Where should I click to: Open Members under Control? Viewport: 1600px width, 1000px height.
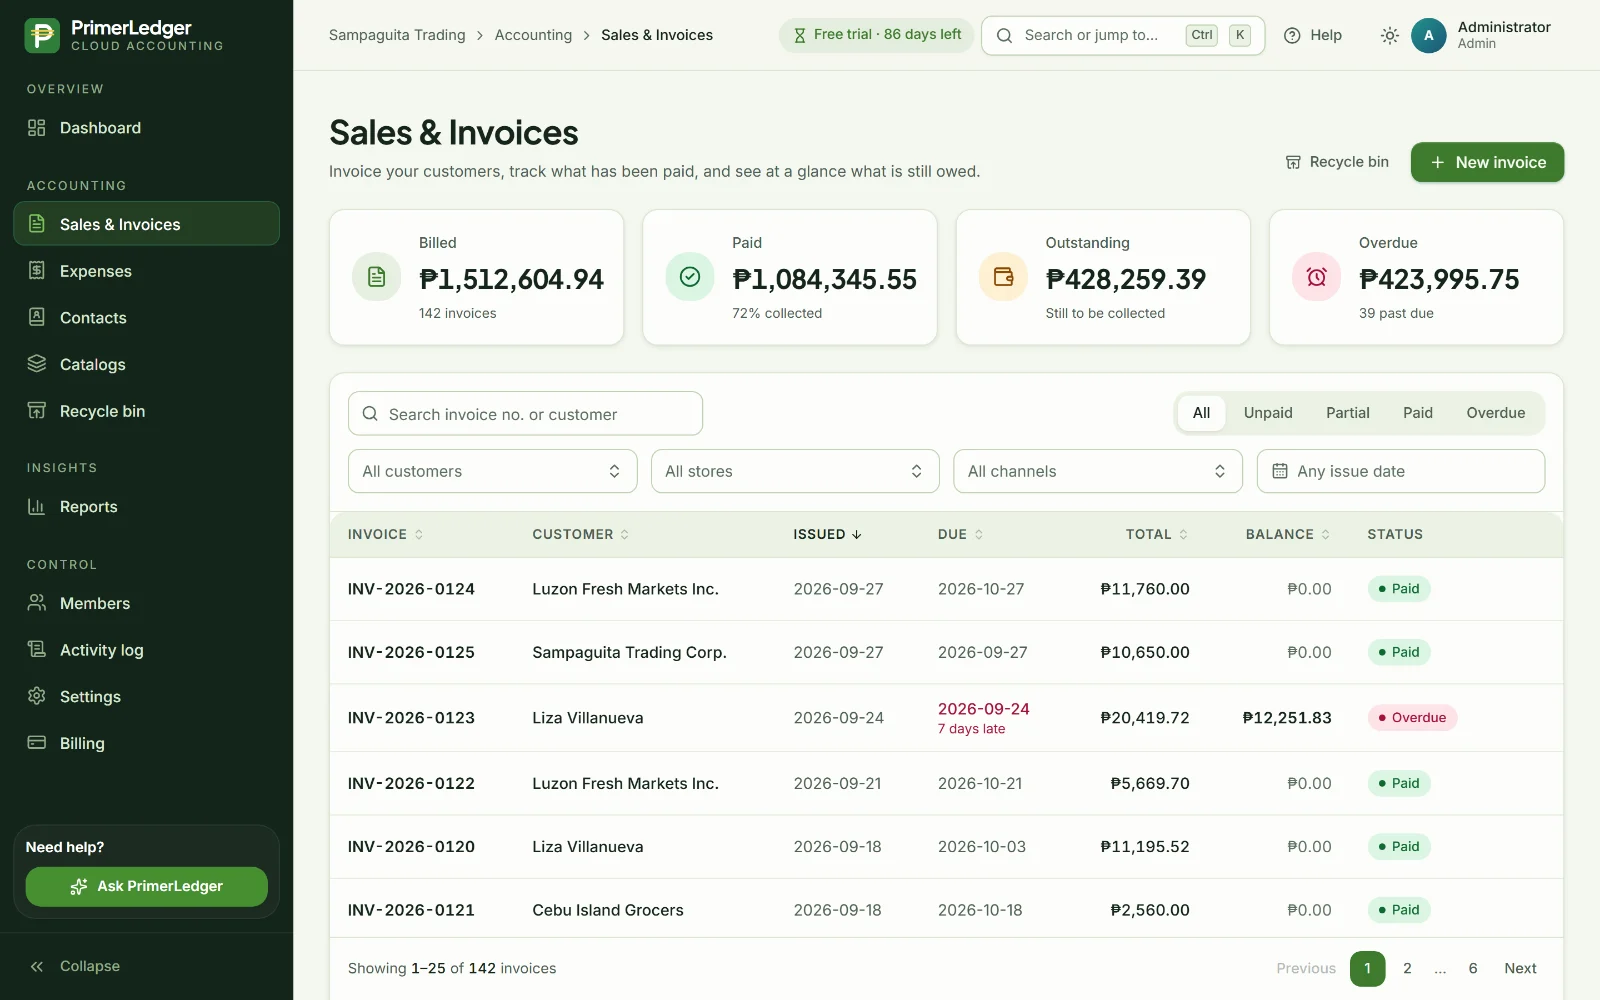146,603
